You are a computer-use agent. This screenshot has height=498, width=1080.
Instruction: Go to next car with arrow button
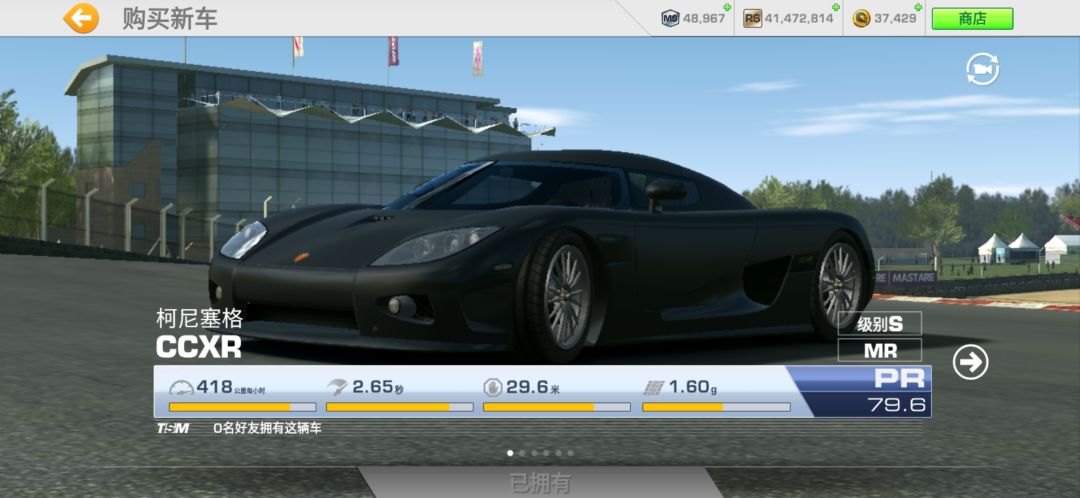970,362
